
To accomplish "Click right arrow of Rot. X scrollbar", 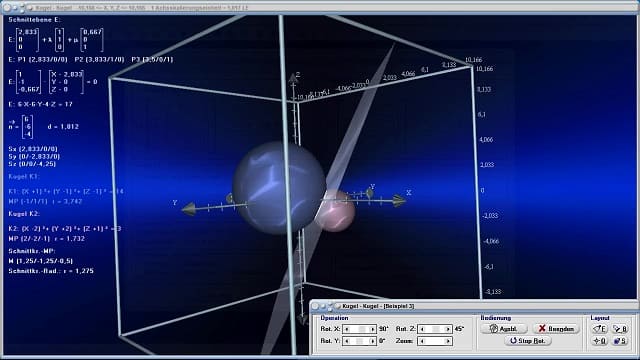I will [372, 329].
